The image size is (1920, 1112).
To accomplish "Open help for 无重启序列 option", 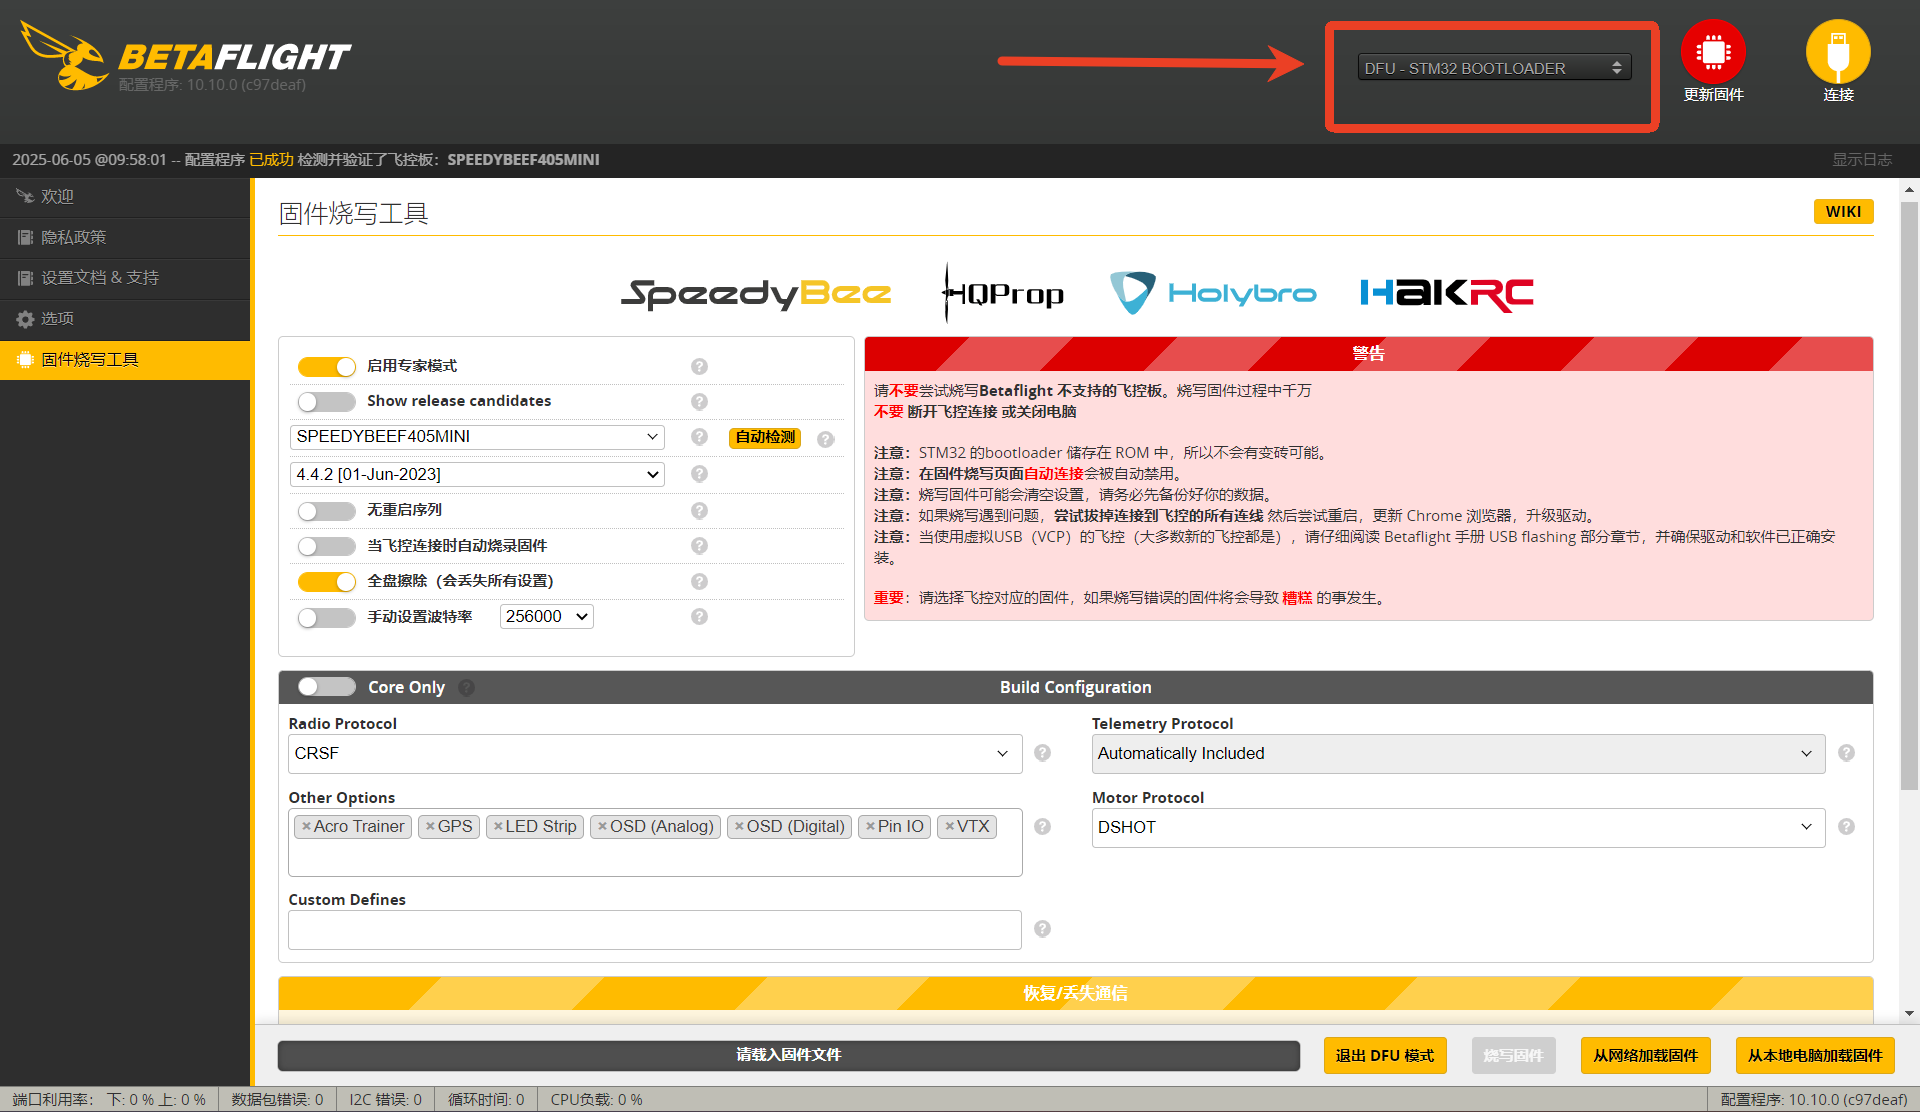I will (x=699, y=510).
